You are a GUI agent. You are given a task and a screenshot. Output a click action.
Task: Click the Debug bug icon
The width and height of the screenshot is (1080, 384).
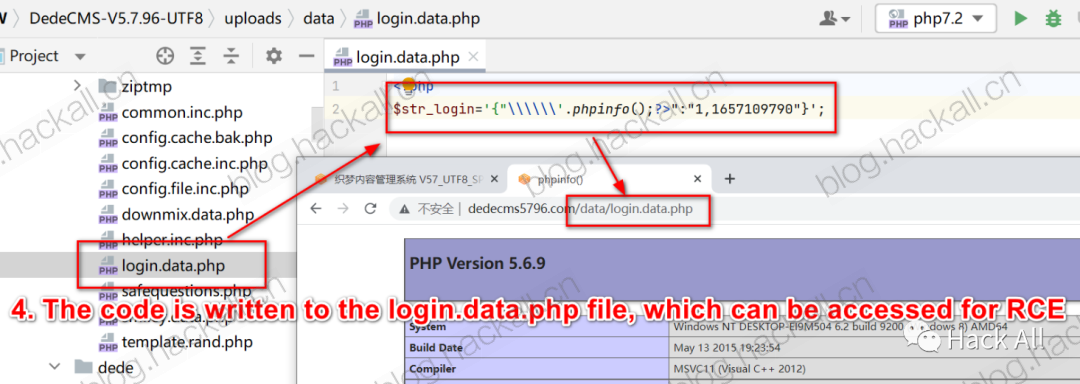(x=1053, y=19)
